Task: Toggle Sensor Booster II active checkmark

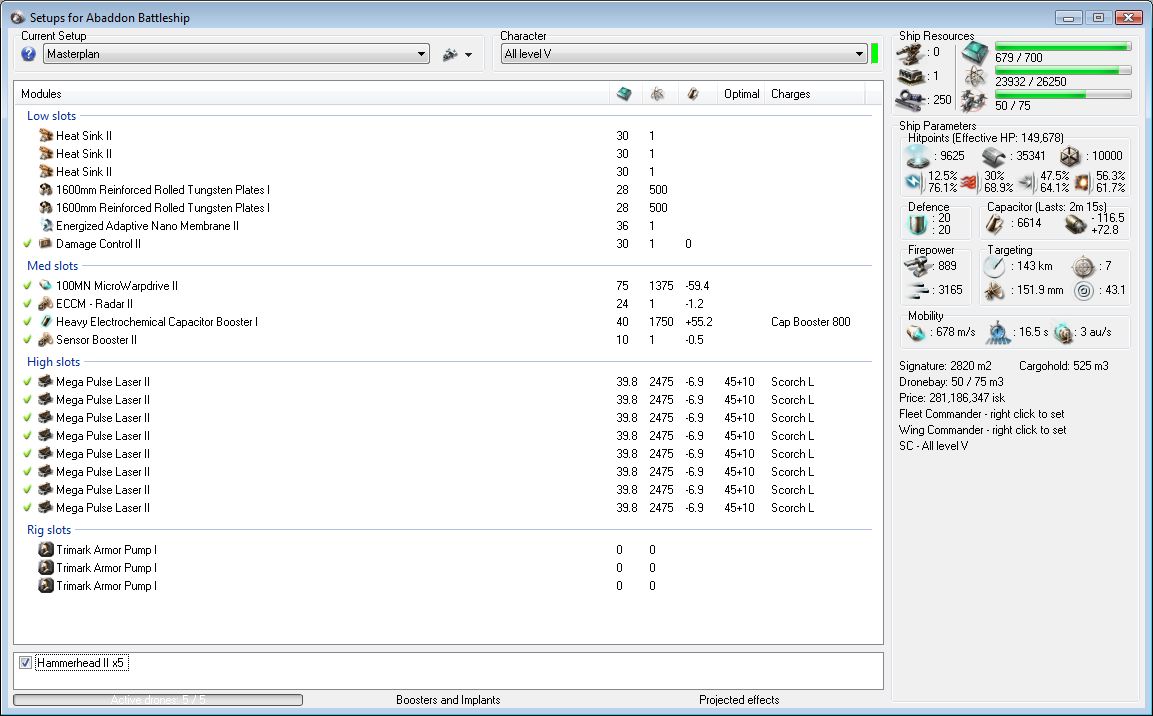Action: click(27, 340)
